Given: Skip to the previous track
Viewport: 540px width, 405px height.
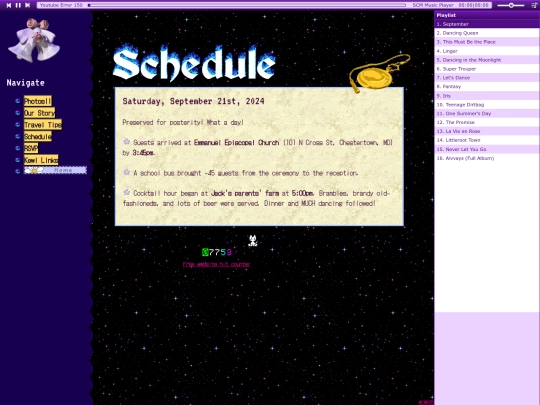Looking at the screenshot, I should [x=9, y=5].
